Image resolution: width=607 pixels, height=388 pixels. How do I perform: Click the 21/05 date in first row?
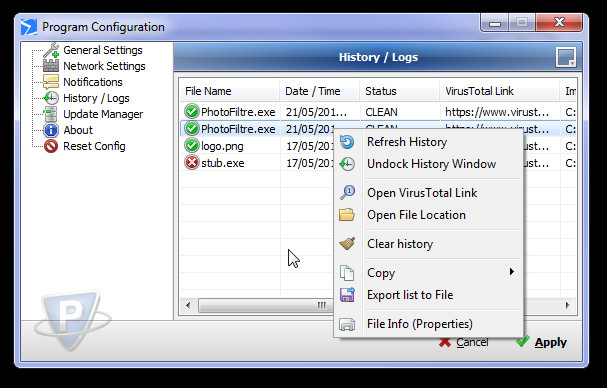(x=317, y=112)
